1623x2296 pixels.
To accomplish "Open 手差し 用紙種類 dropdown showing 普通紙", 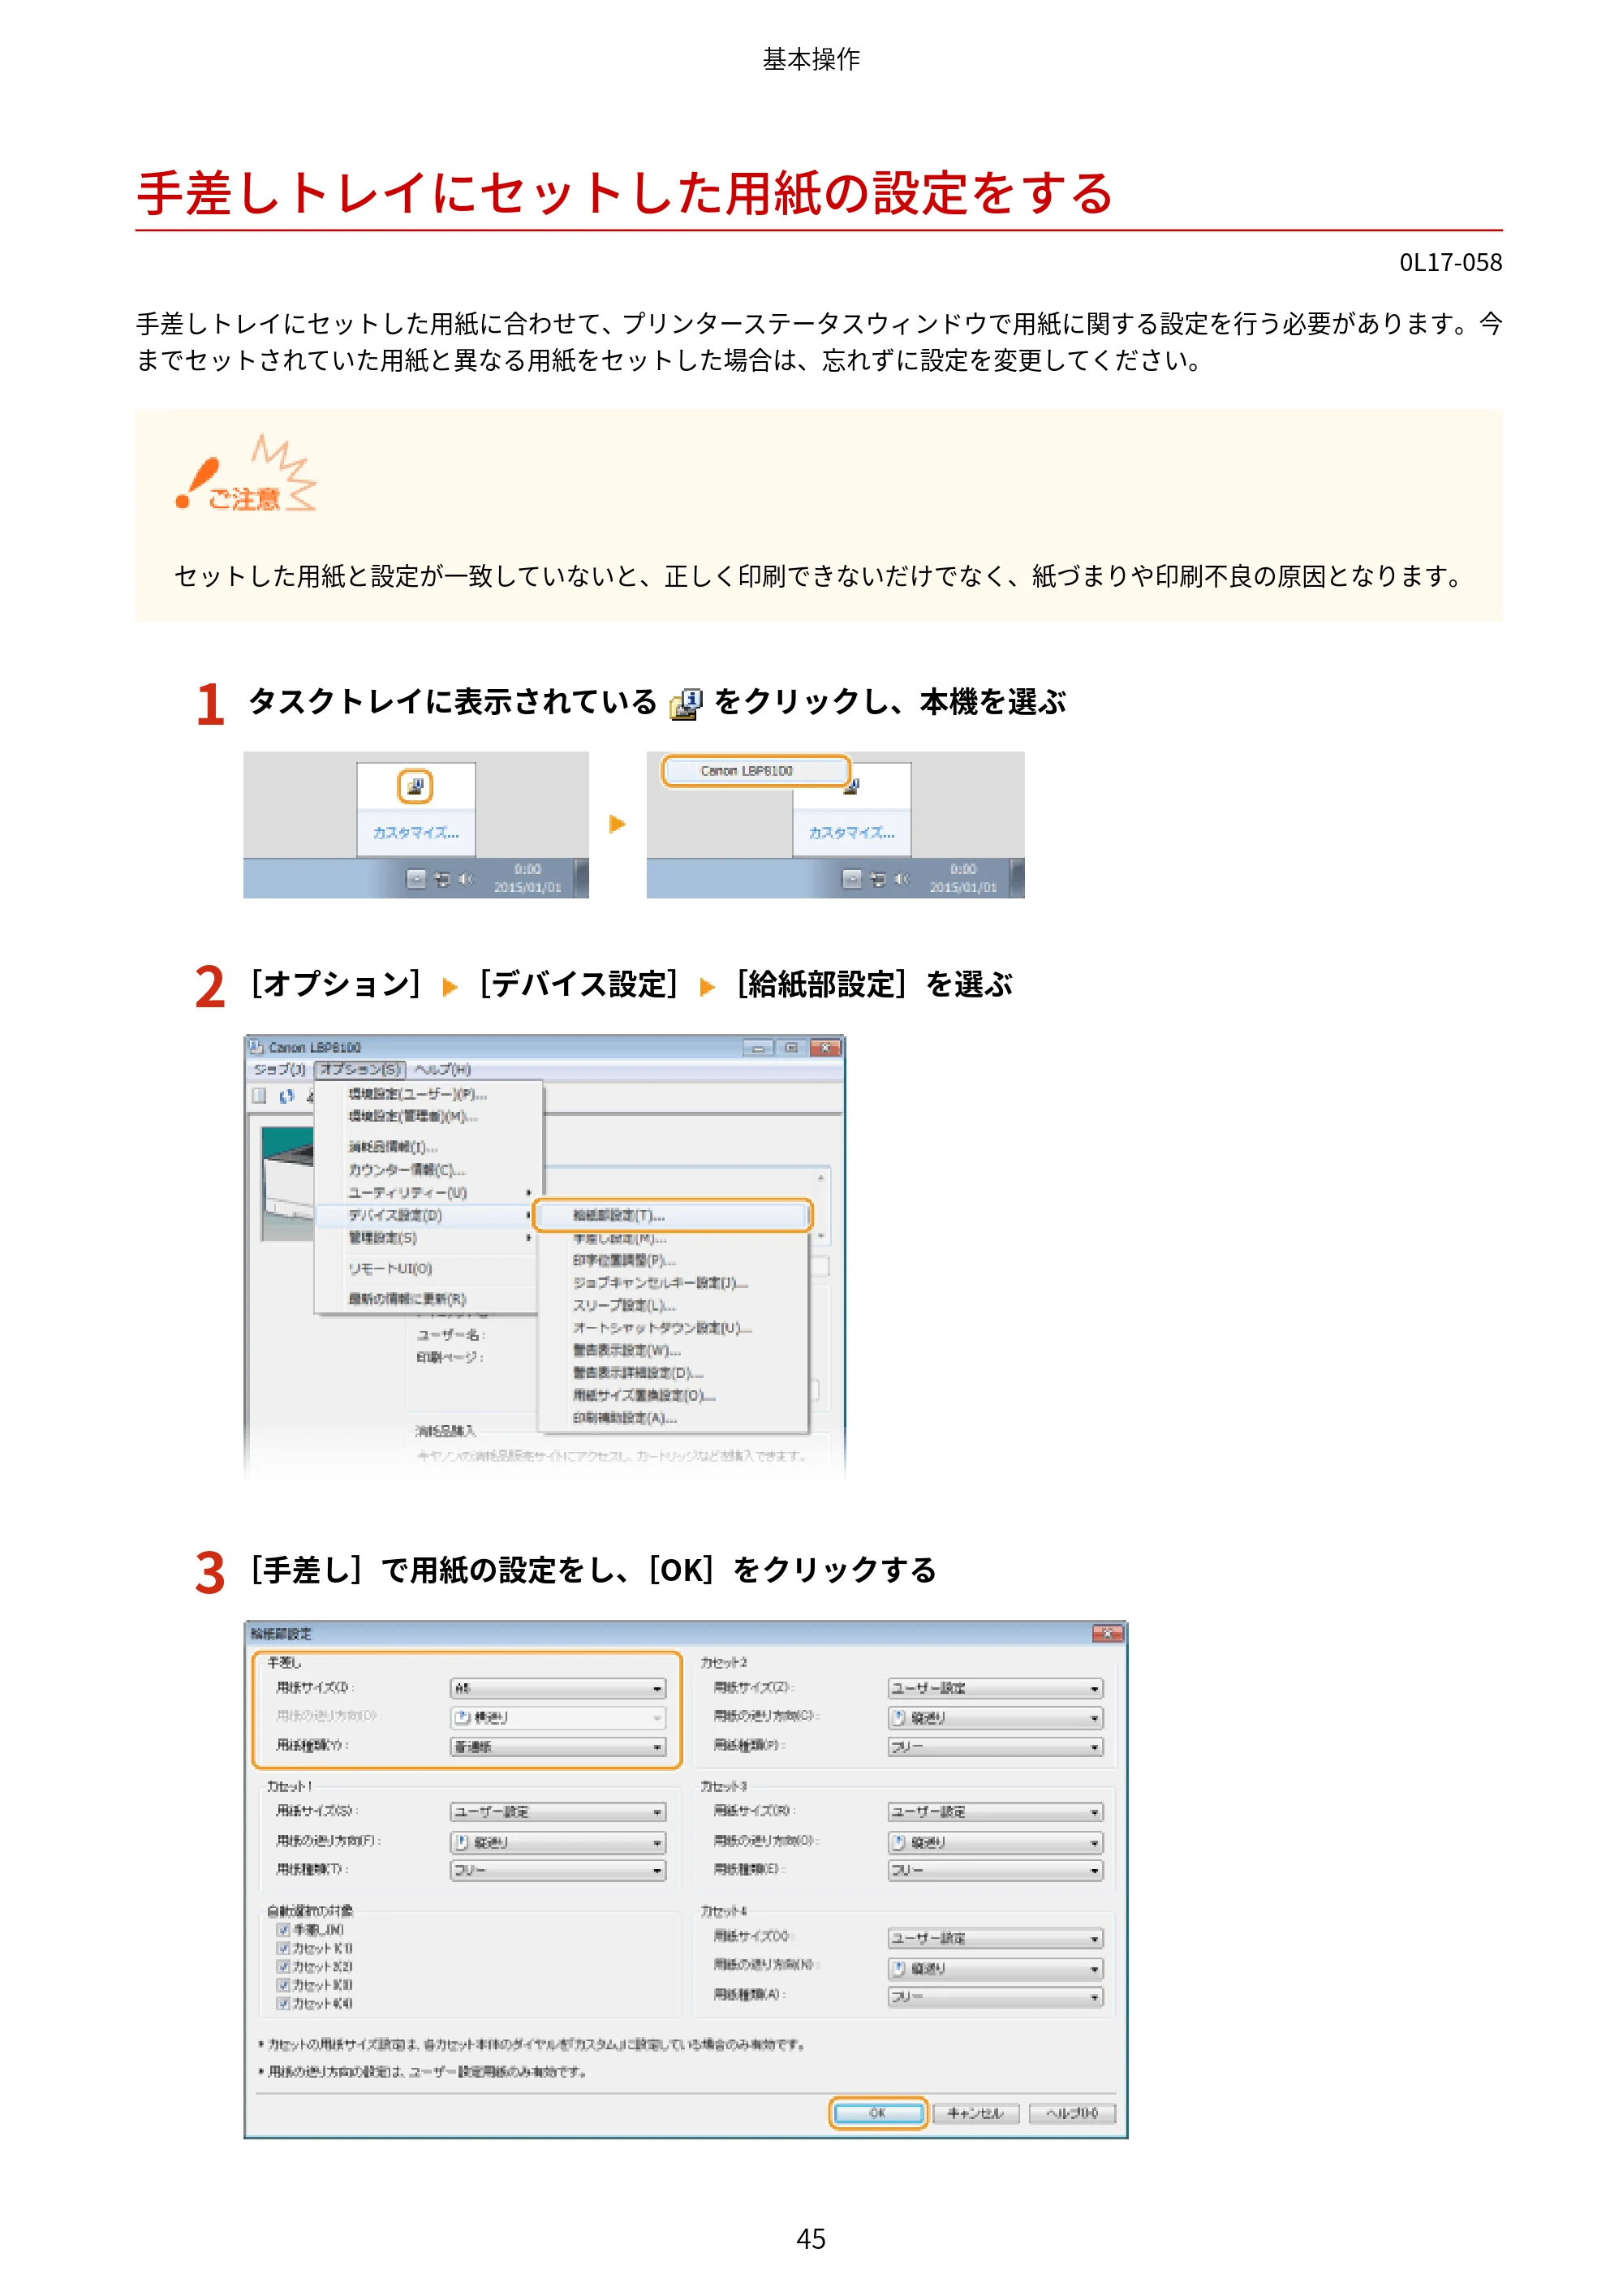I will pyautogui.click(x=558, y=1747).
